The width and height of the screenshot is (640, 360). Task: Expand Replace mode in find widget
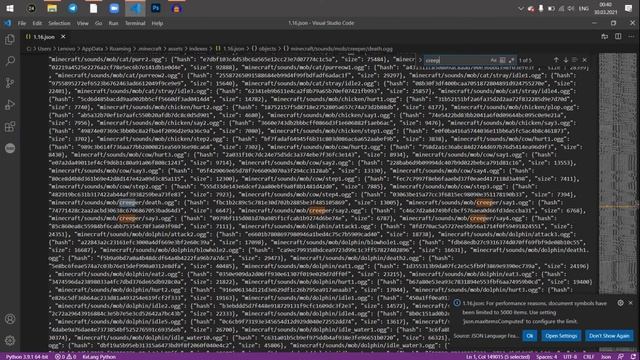[x=420, y=60]
